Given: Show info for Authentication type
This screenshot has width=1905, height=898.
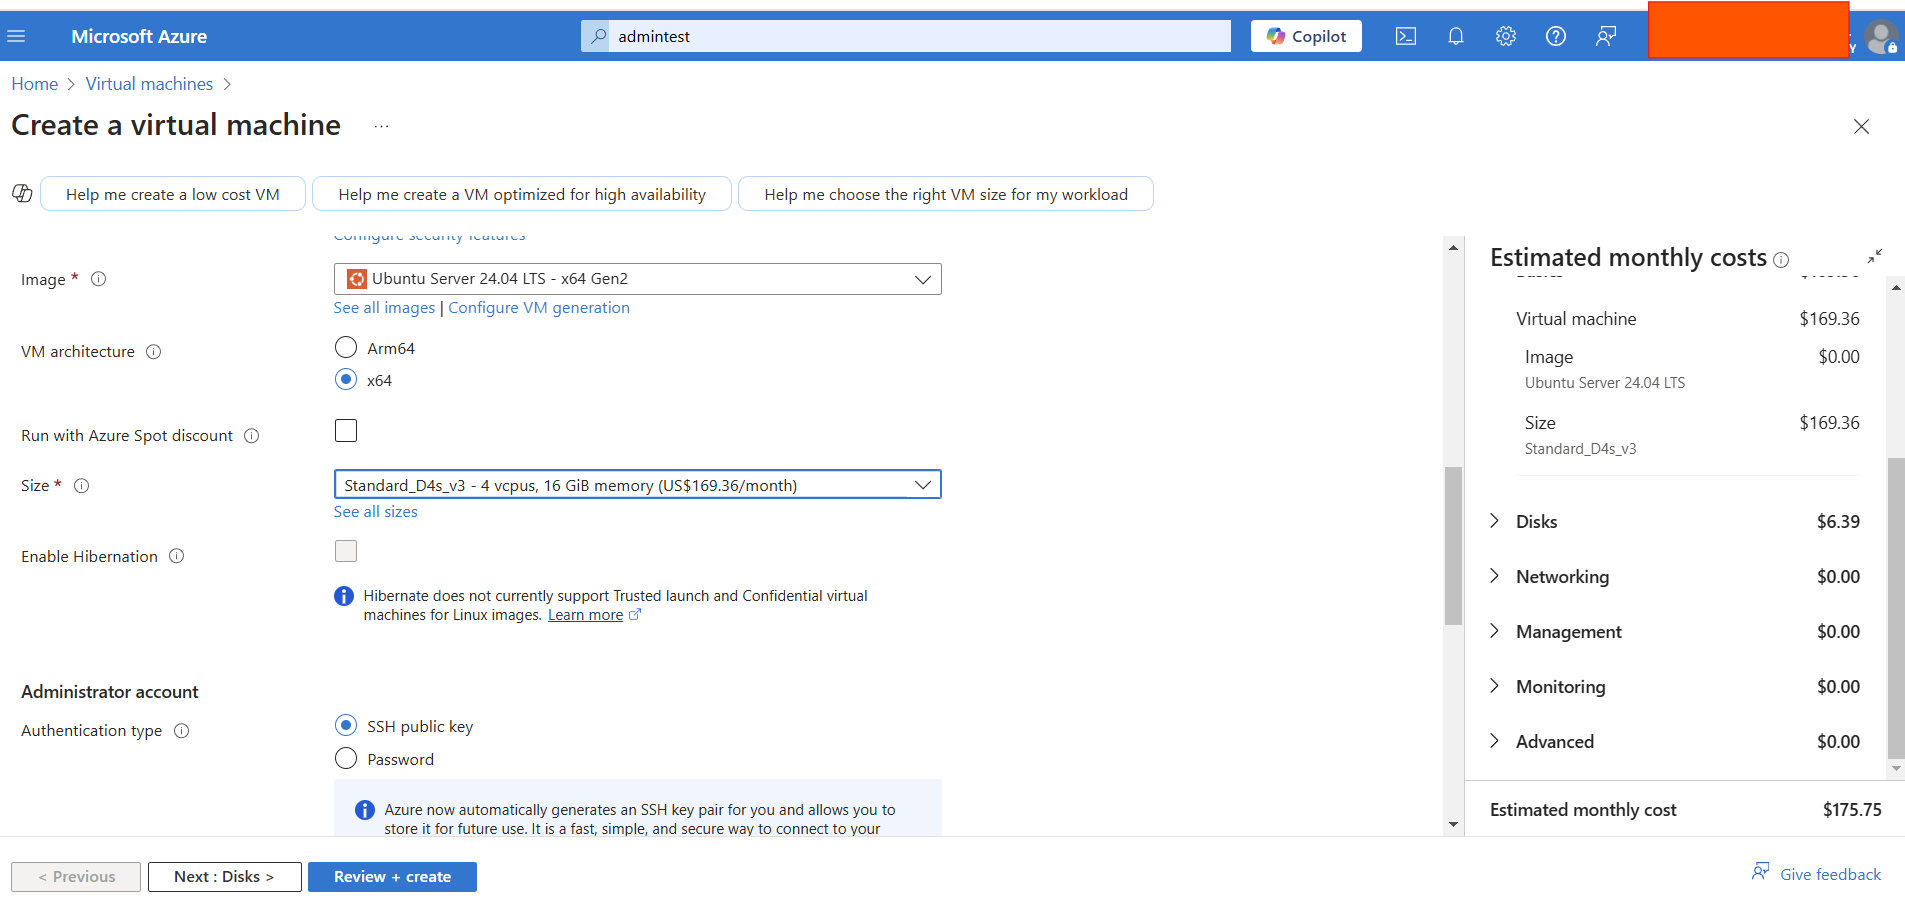Looking at the screenshot, I should click(182, 730).
